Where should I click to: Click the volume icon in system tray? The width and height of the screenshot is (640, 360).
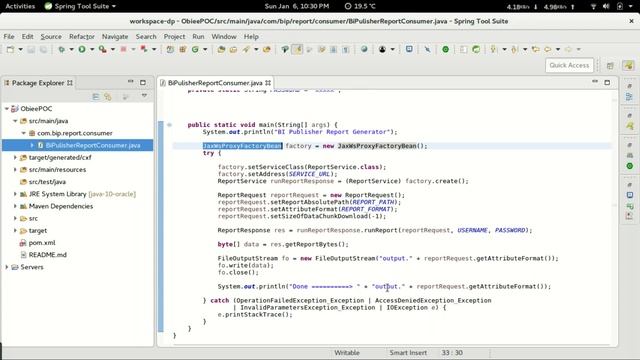606,6
